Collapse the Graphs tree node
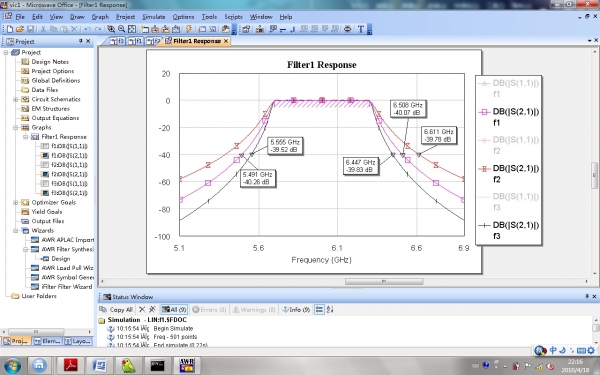This screenshot has height=375, width=600. 16,127
